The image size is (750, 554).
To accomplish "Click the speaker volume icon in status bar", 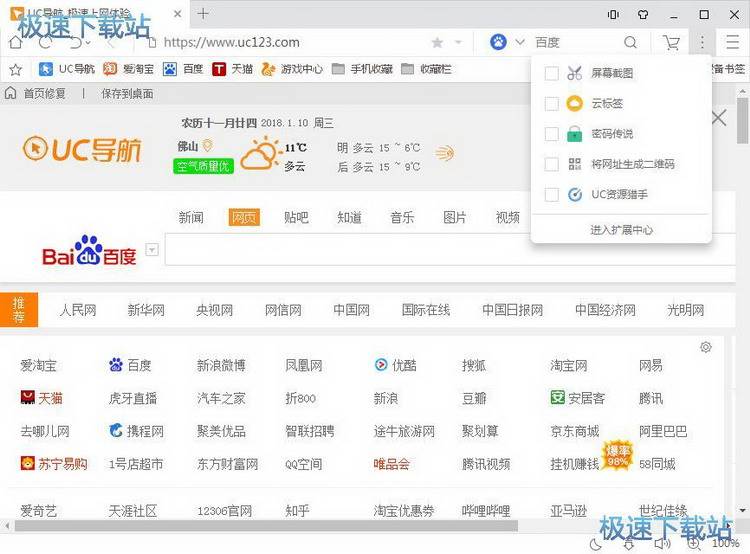I will (x=662, y=544).
